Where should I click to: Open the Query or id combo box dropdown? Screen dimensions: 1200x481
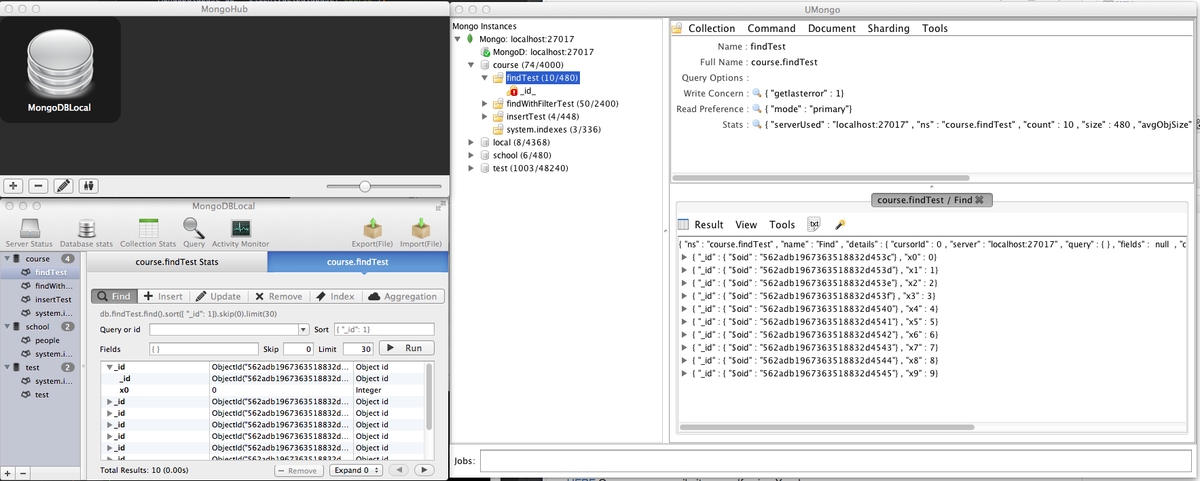[302, 329]
